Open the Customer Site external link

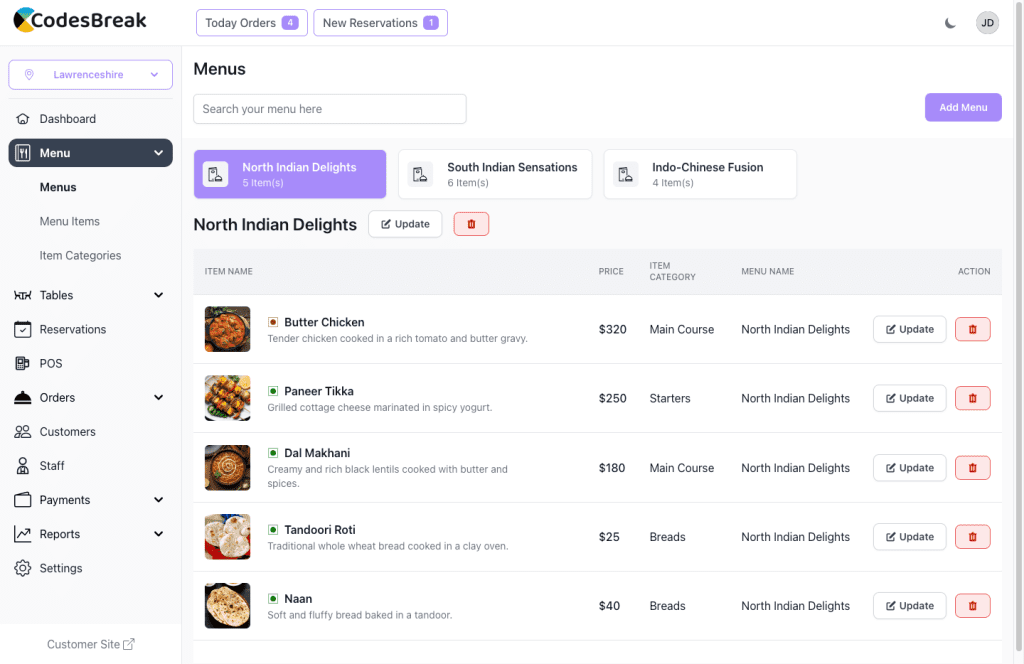(x=91, y=644)
